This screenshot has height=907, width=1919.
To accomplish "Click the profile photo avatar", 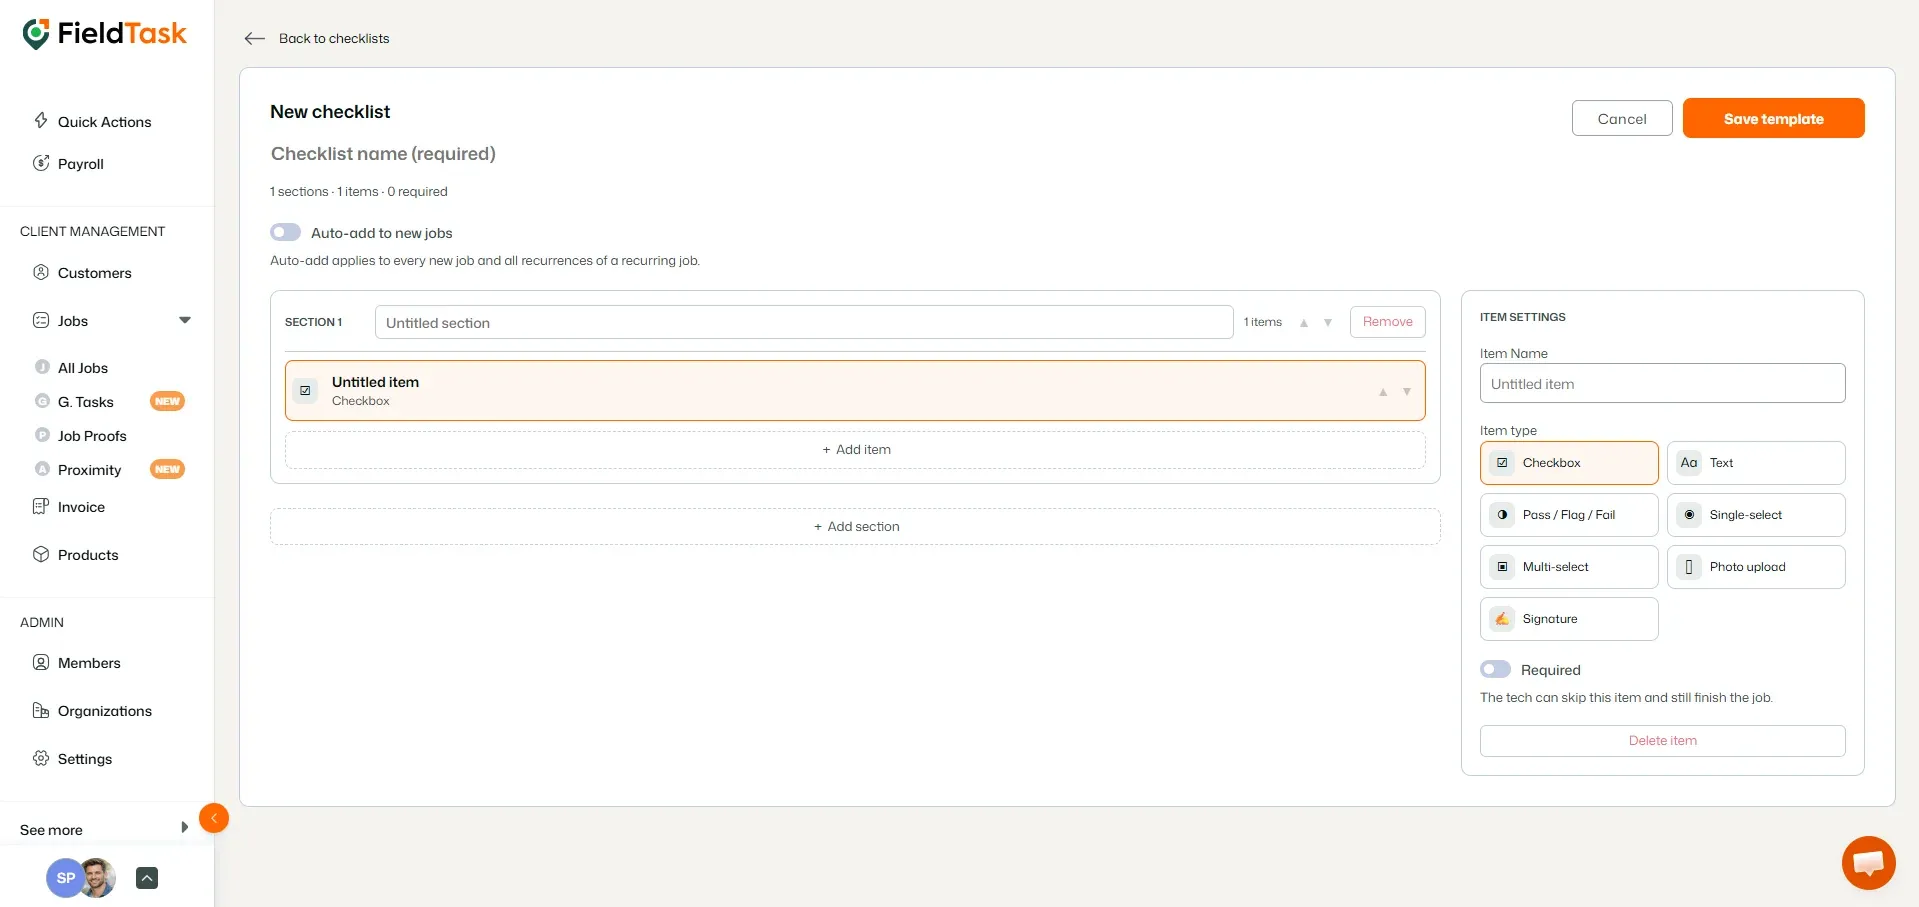I will 98,878.
